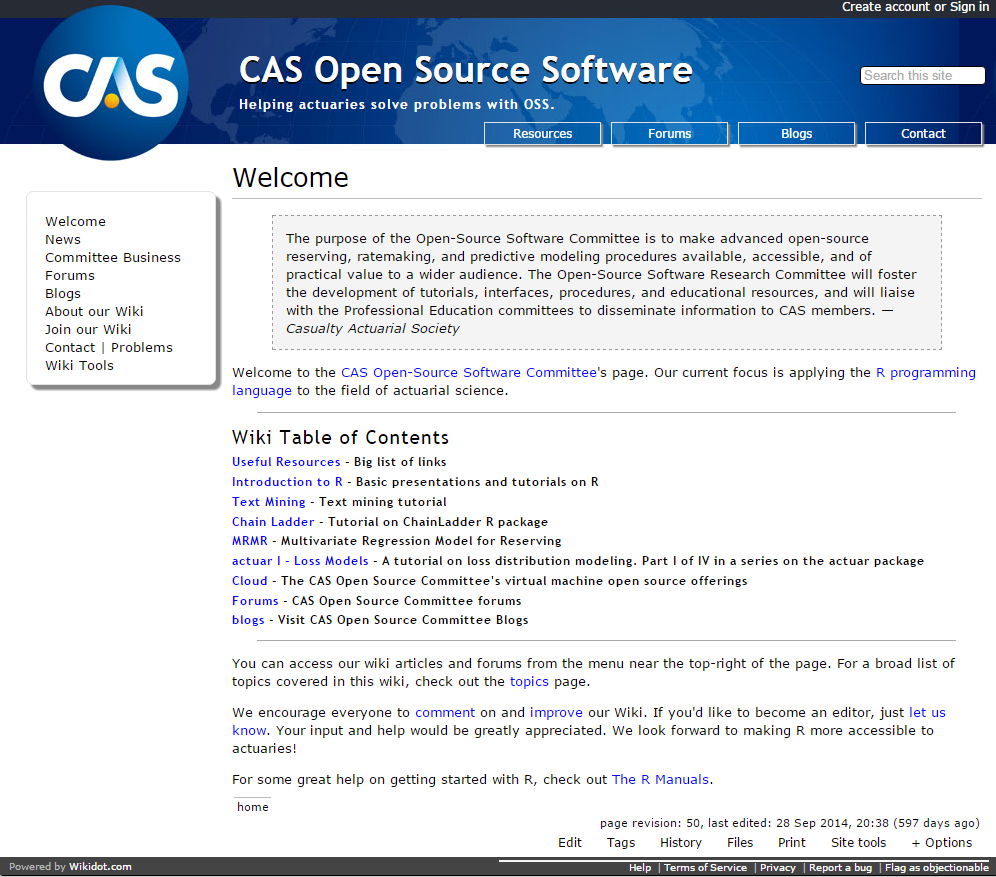996x877 pixels.
Task: Open Committee Business in the sidebar
Action: click(113, 257)
